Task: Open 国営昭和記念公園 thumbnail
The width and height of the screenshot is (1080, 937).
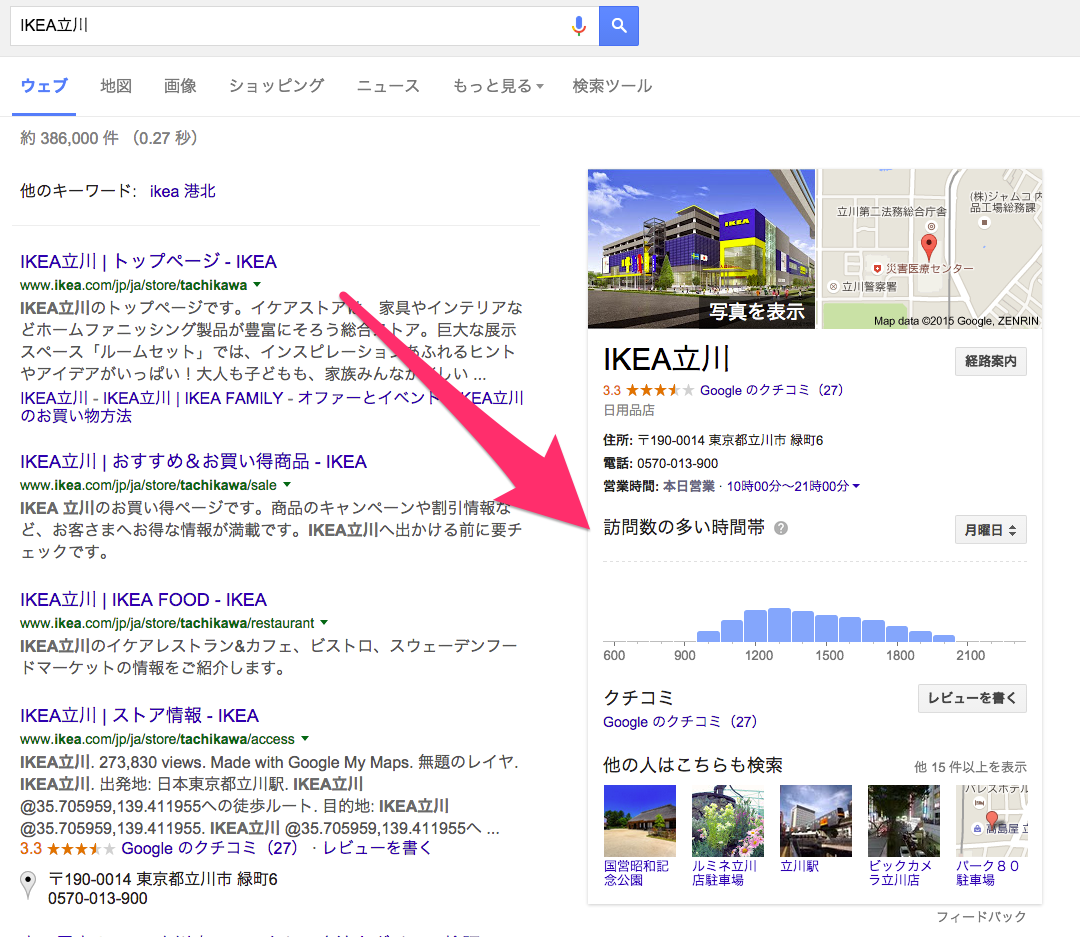Action: click(640, 821)
